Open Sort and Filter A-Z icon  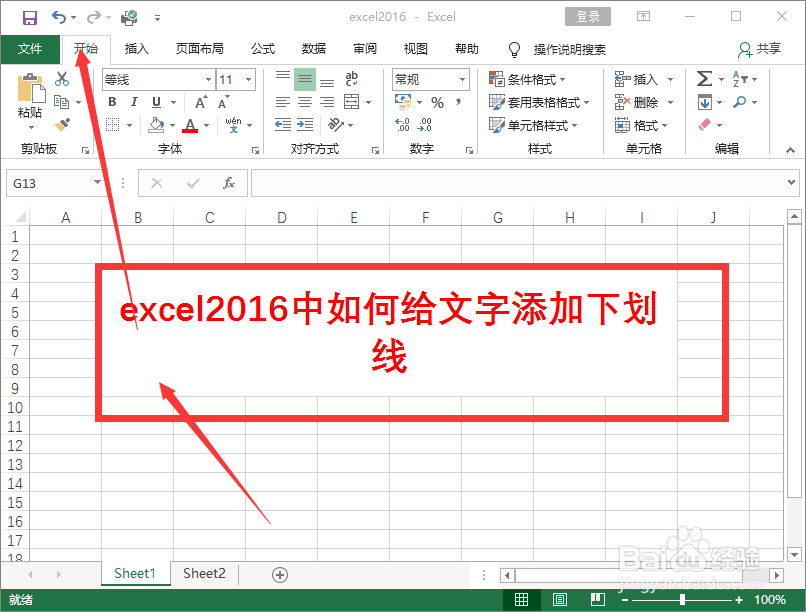(740, 79)
